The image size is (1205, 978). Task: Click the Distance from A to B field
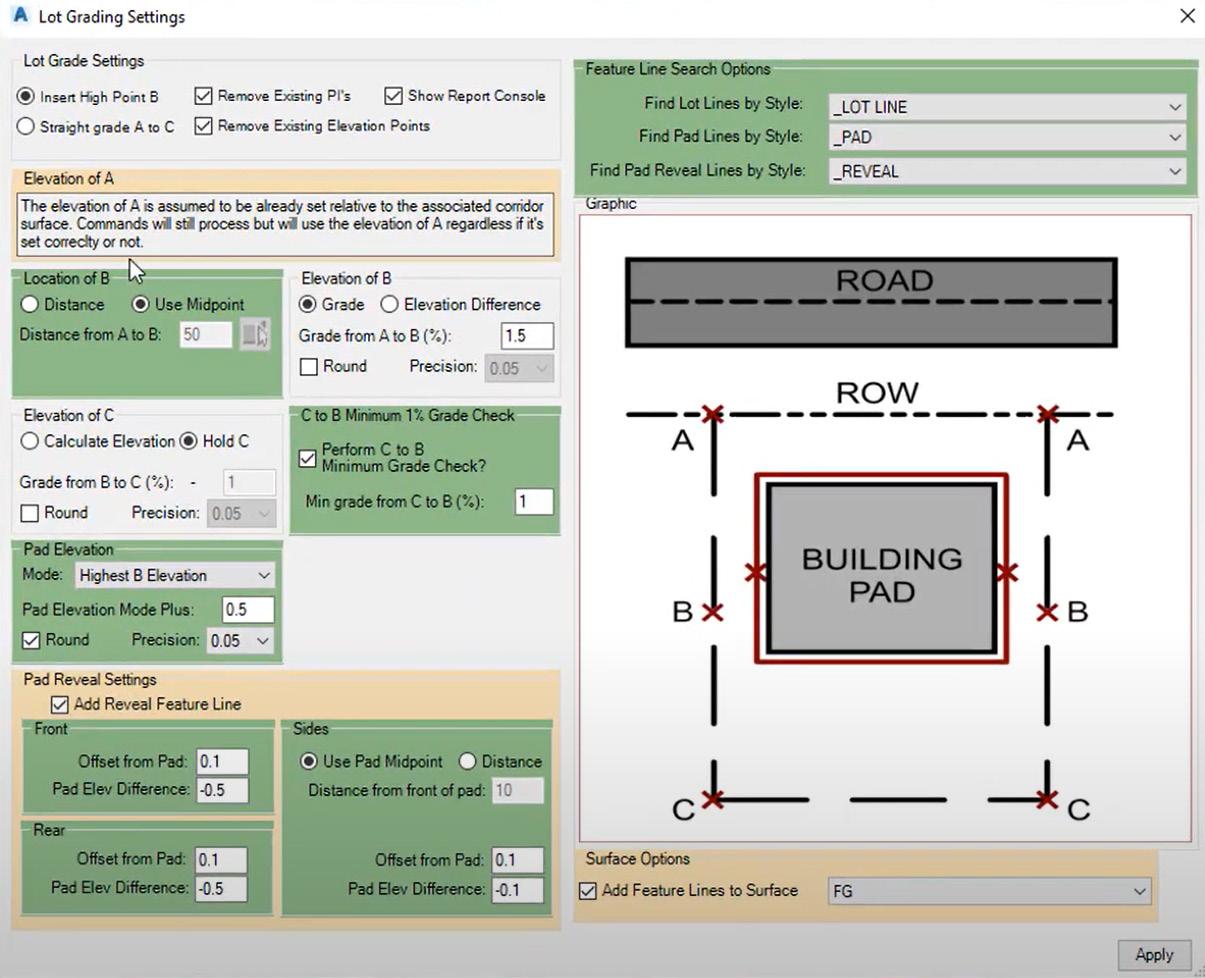coord(206,335)
